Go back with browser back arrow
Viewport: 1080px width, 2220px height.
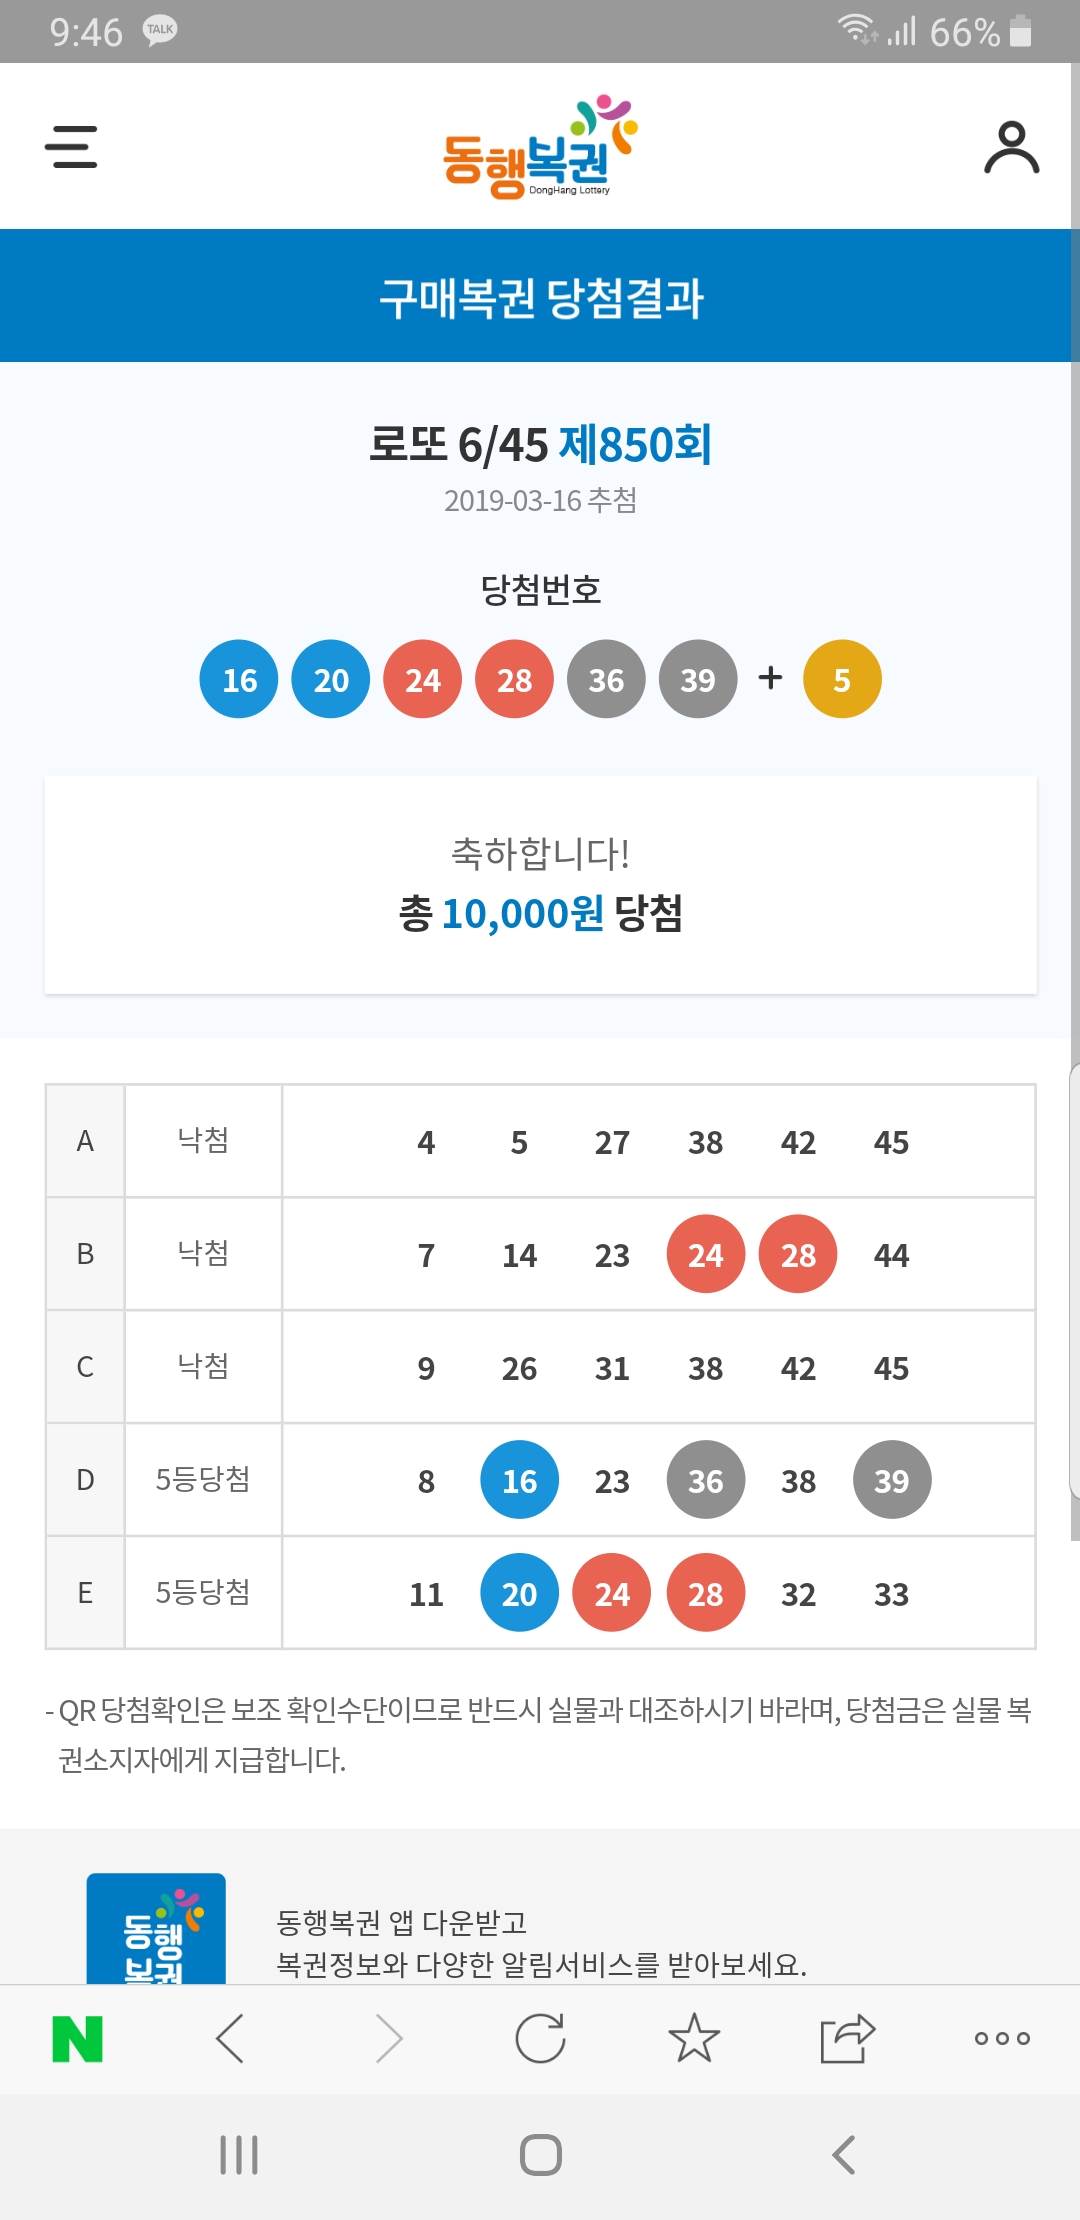tap(230, 2038)
